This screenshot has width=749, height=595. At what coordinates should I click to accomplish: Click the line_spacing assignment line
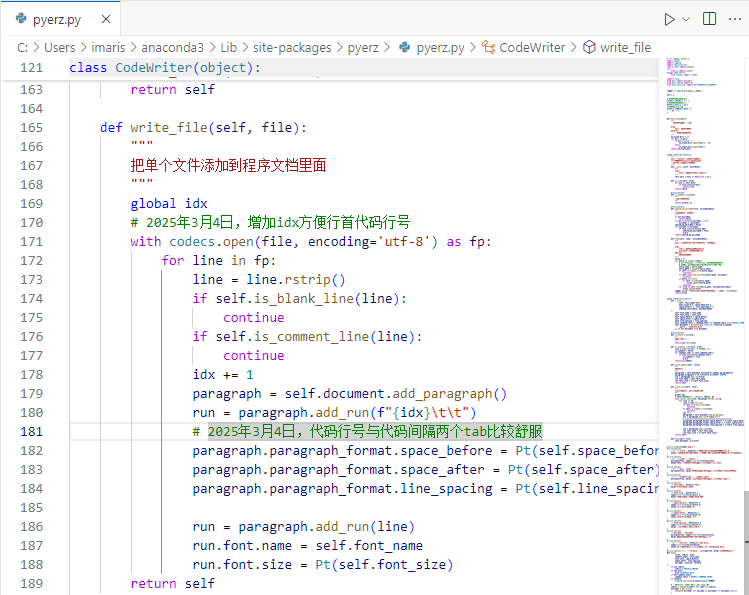tap(425, 489)
